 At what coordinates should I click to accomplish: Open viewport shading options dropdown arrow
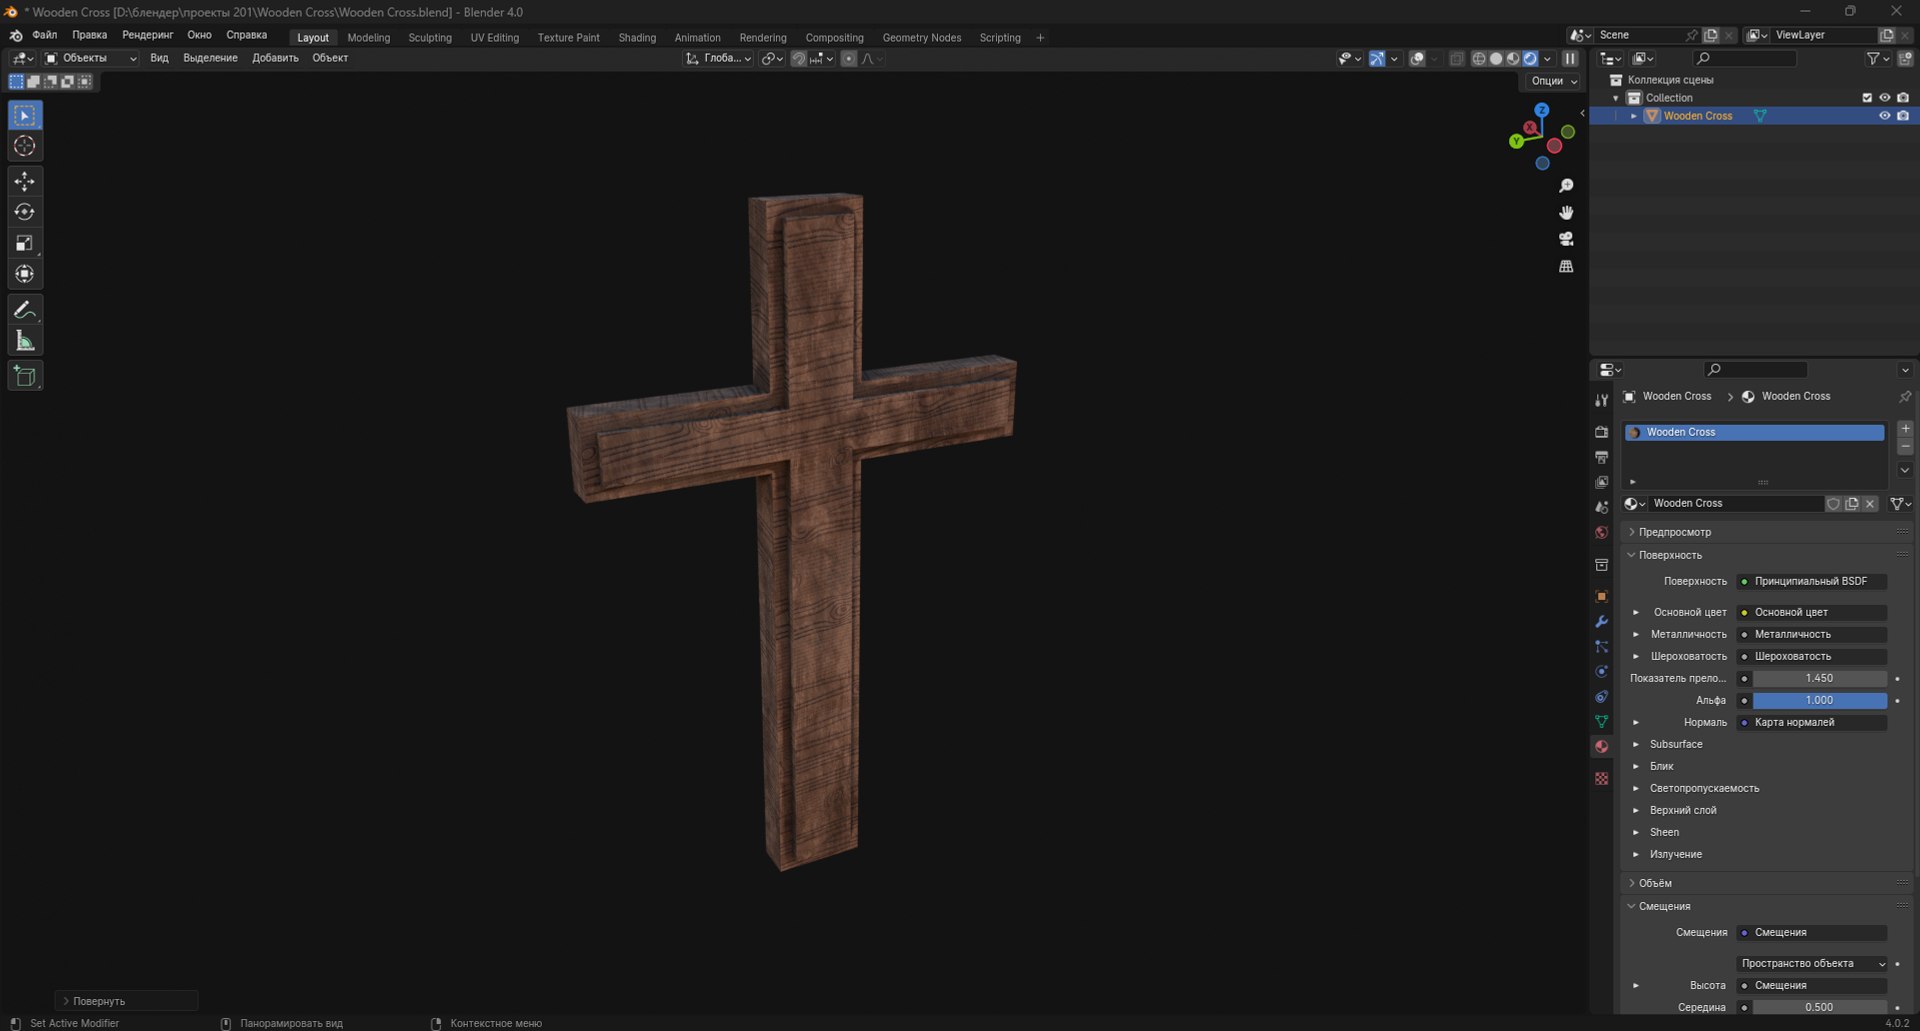pyautogui.click(x=1547, y=59)
